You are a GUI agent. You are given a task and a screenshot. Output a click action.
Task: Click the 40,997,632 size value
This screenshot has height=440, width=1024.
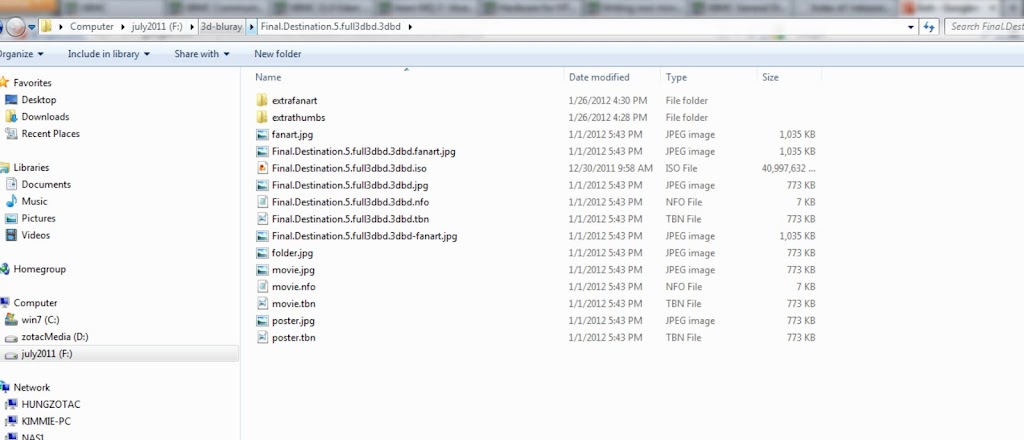point(788,168)
